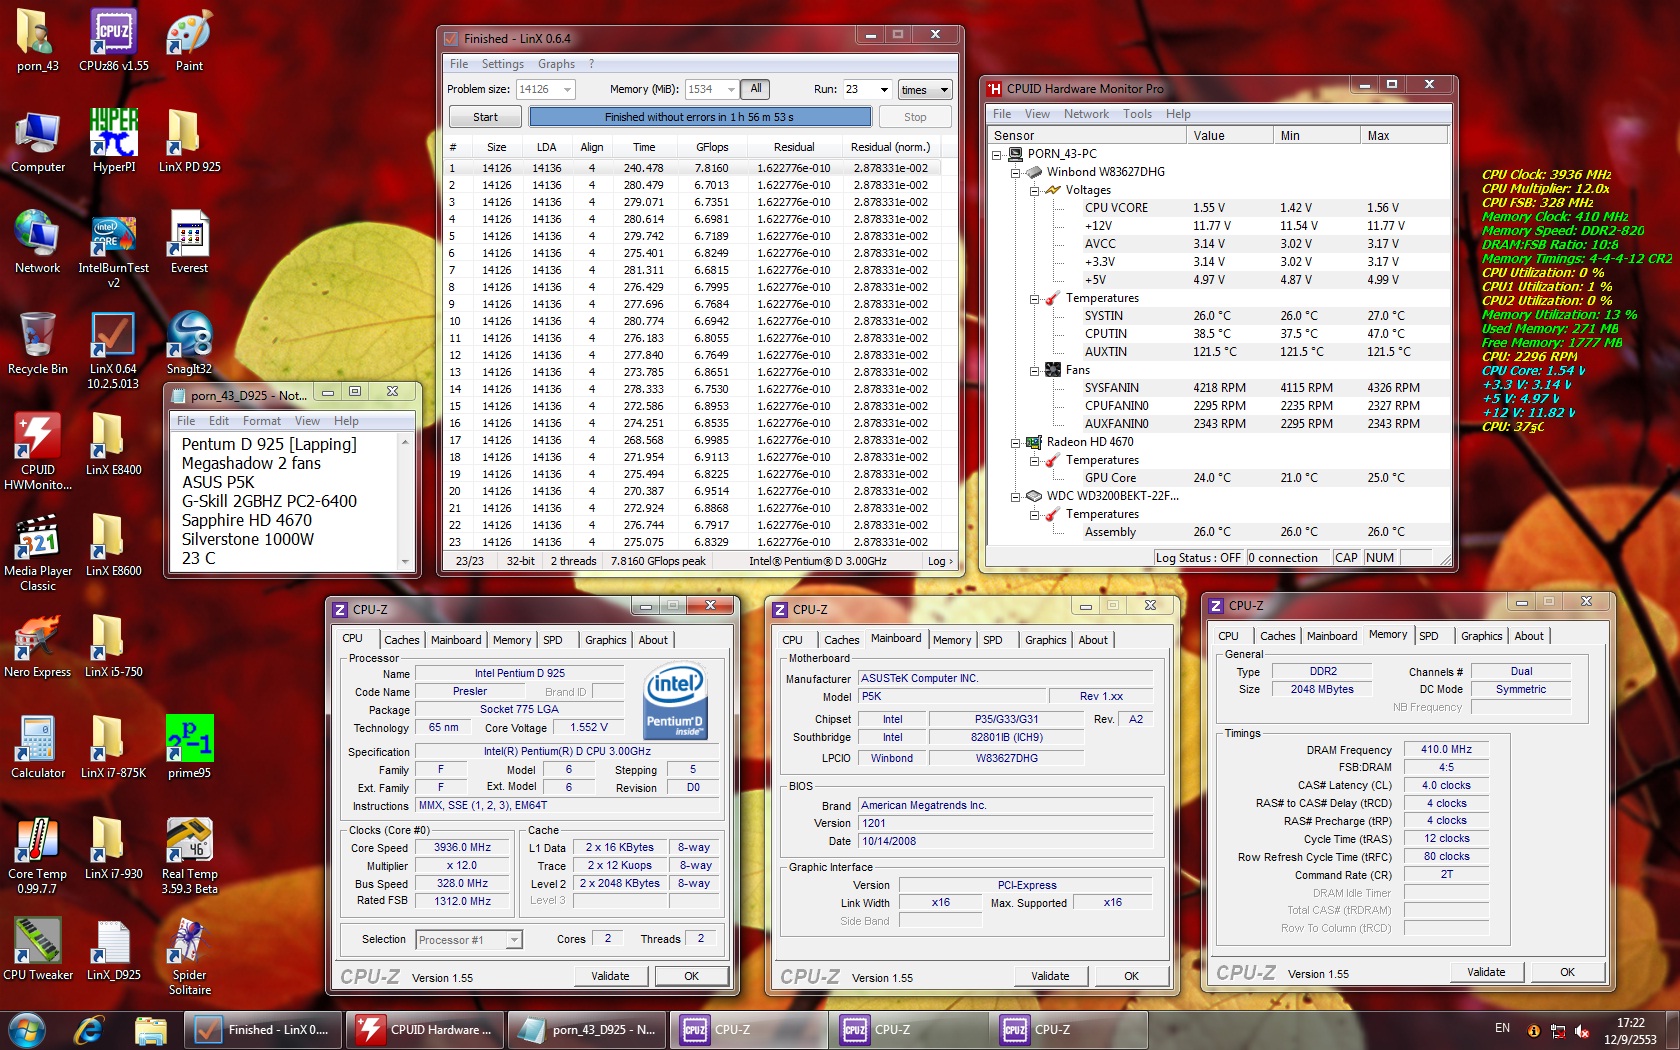Open the HyperPI desktop shortcut
Screen dimensions: 1680x1050
[x=113, y=135]
